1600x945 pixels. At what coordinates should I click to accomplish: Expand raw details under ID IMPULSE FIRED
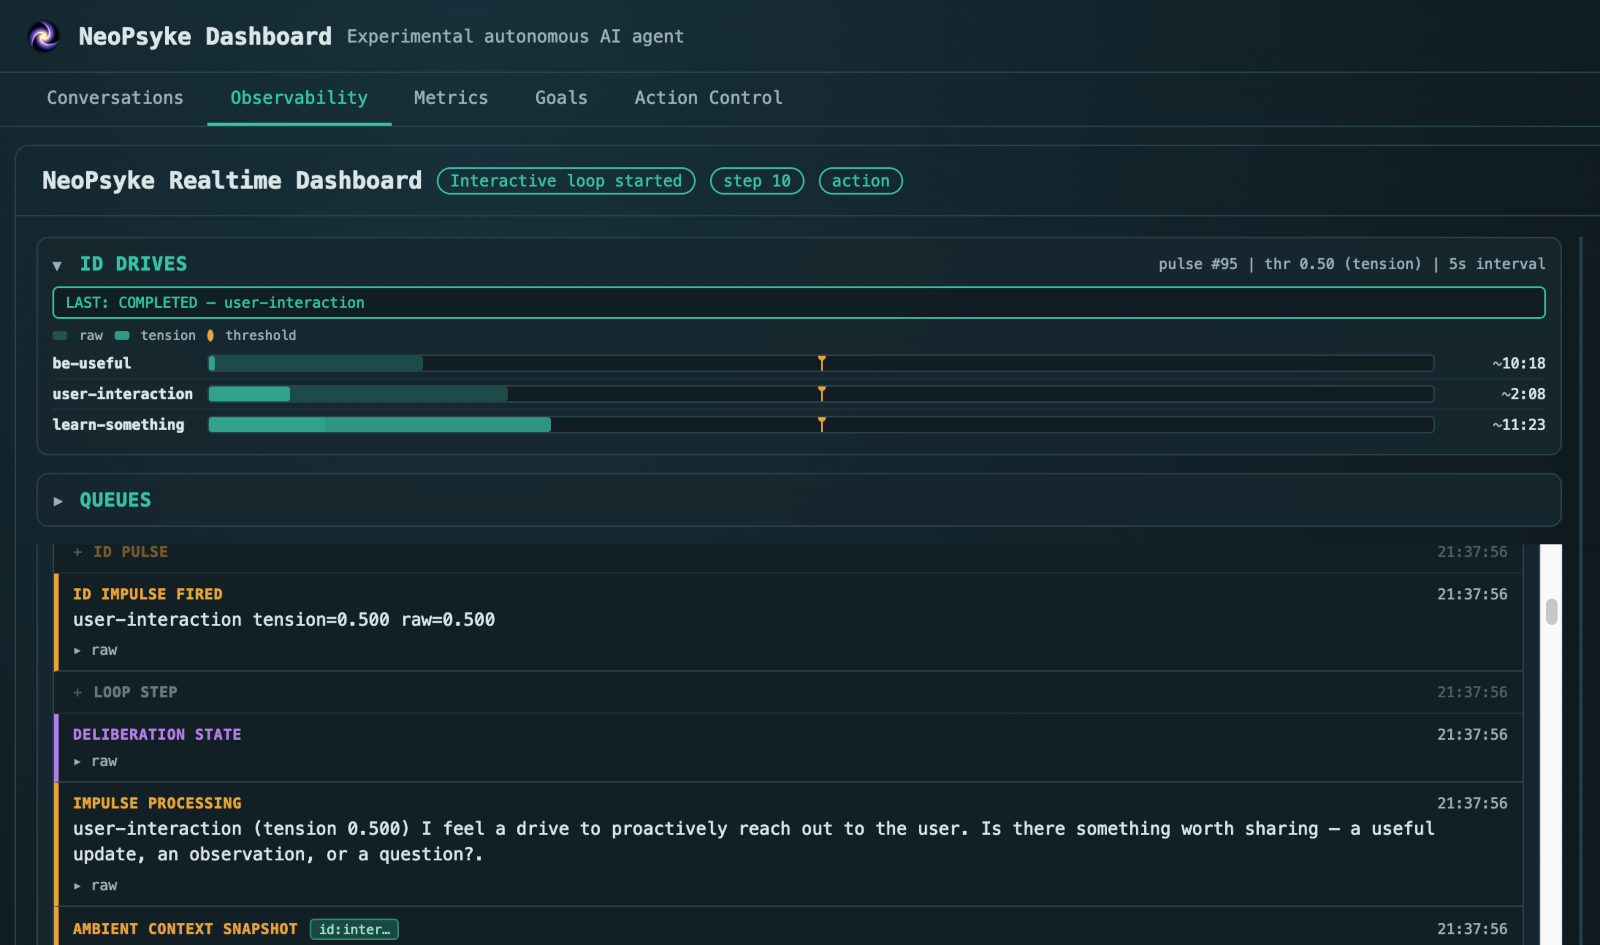pos(77,650)
